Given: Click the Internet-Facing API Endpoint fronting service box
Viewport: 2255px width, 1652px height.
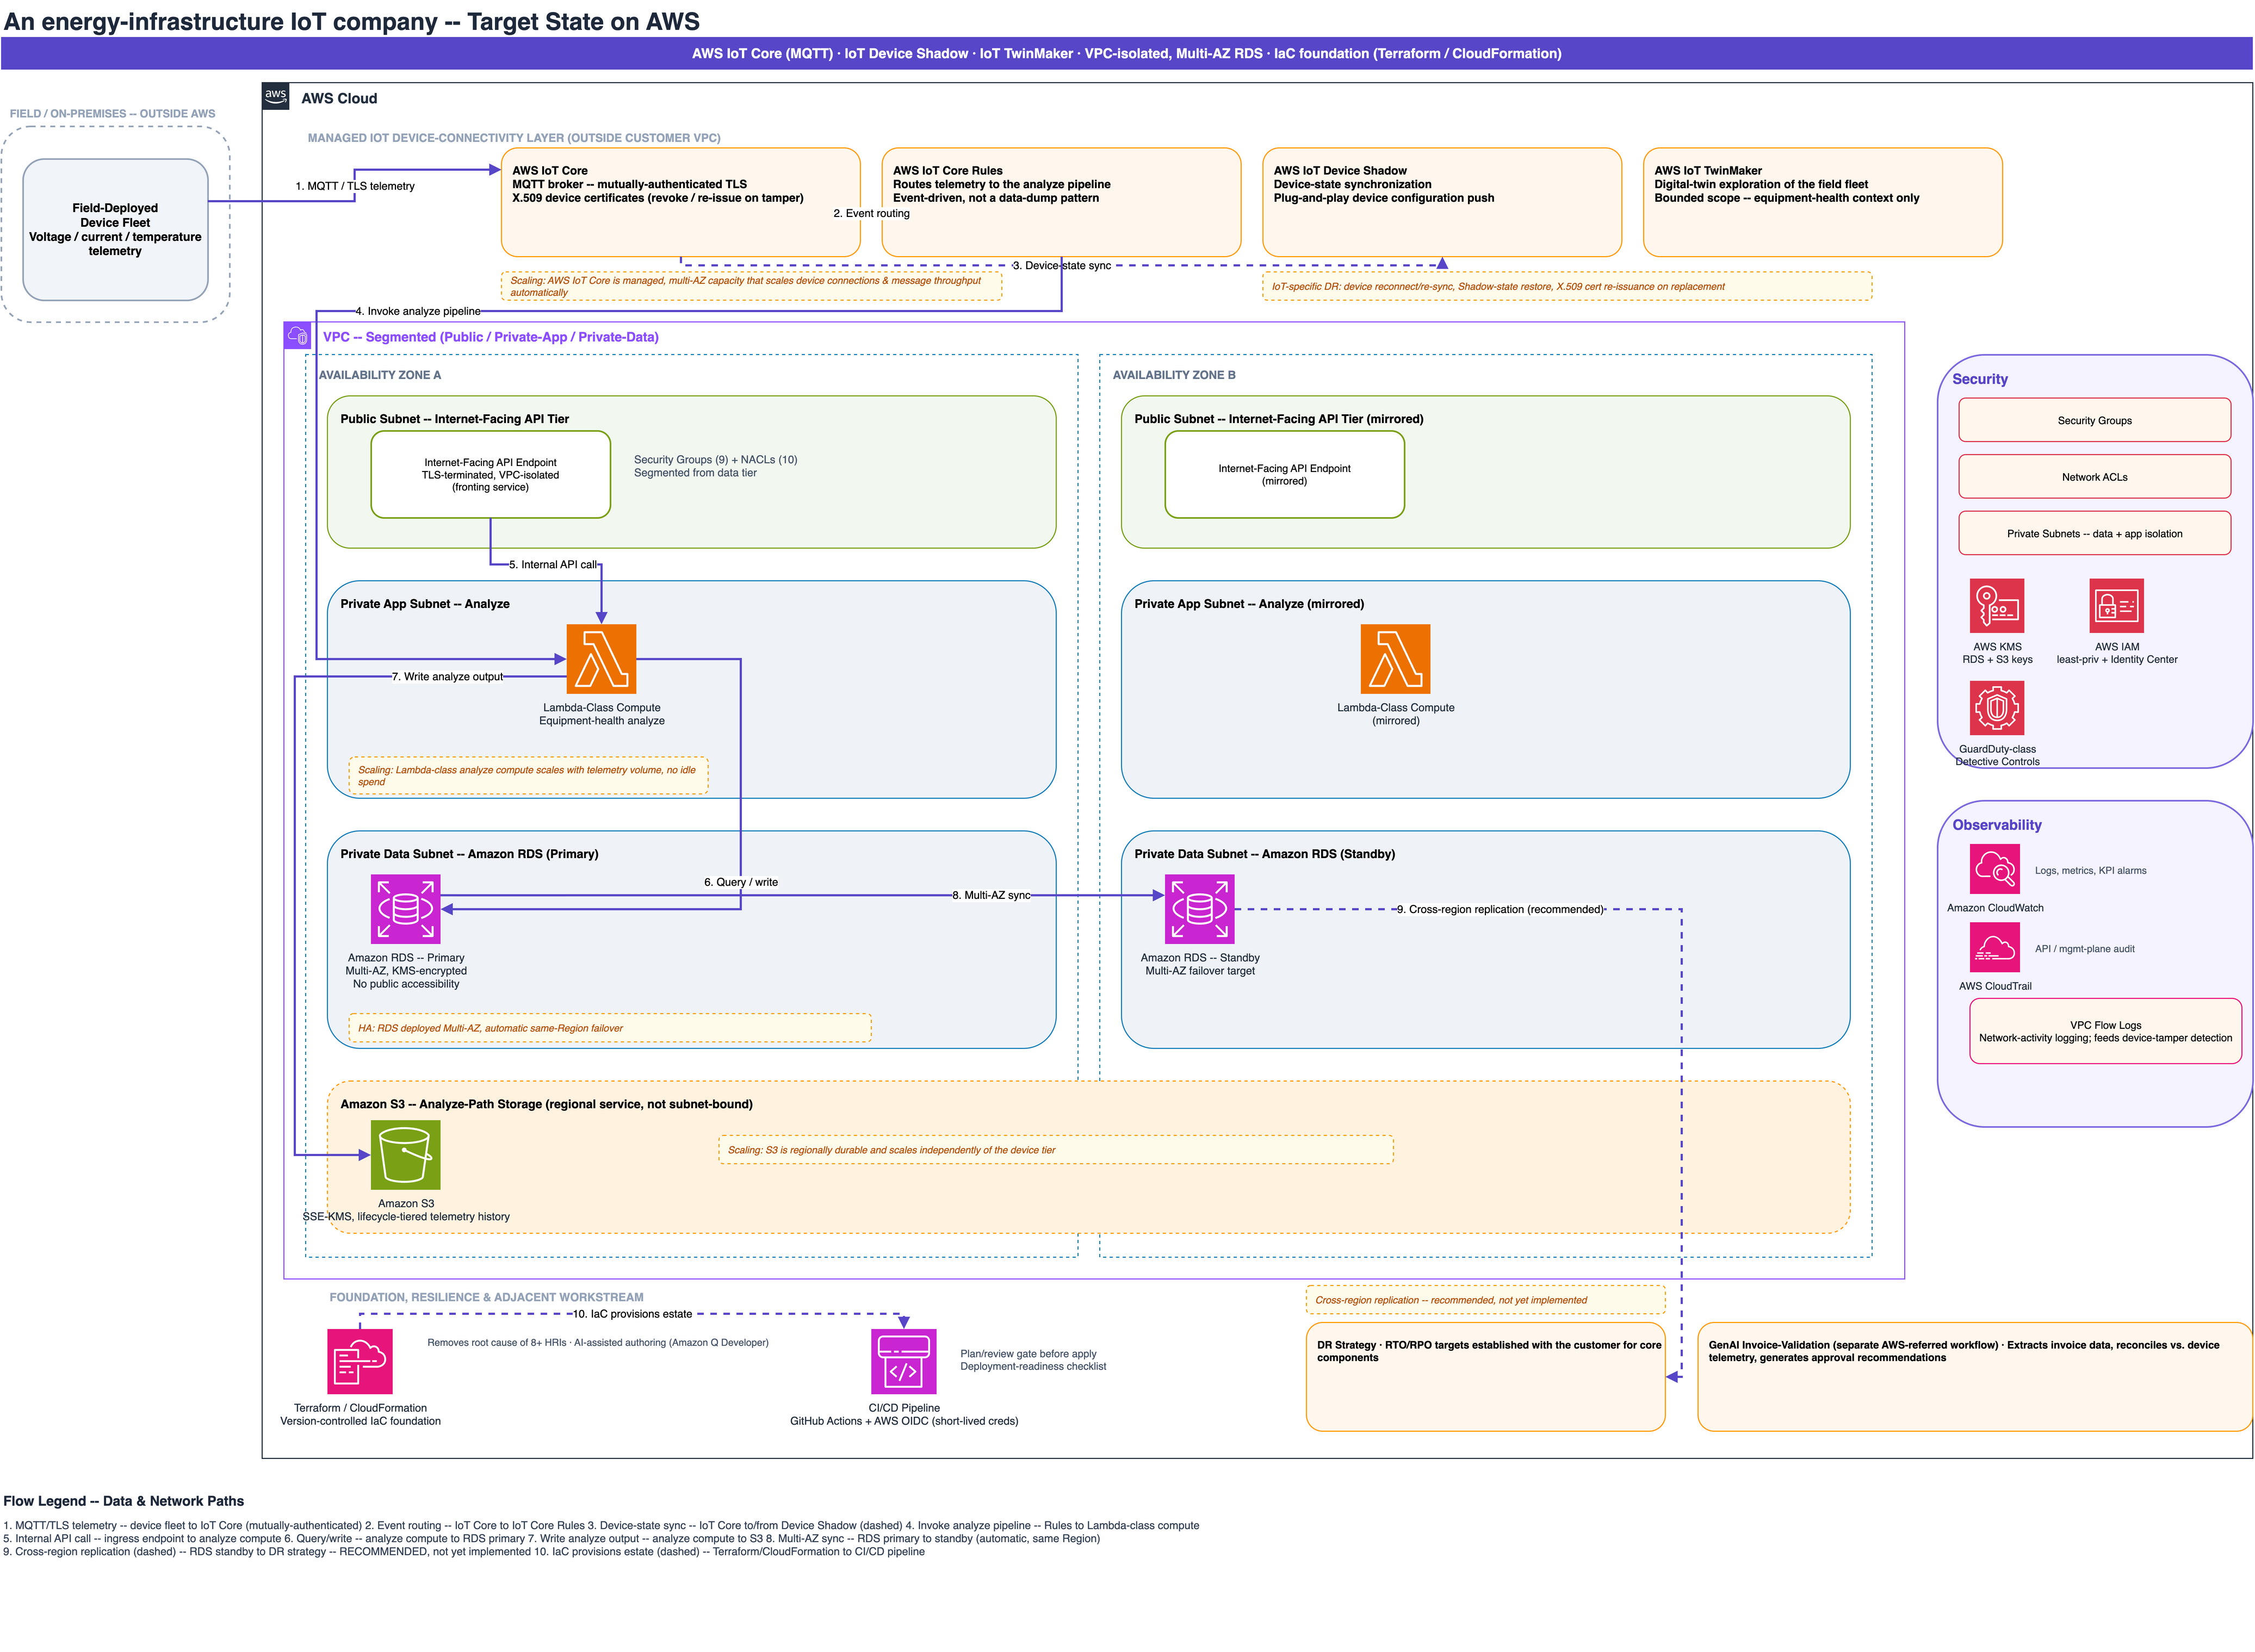Looking at the screenshot, I should coord(490,474).
